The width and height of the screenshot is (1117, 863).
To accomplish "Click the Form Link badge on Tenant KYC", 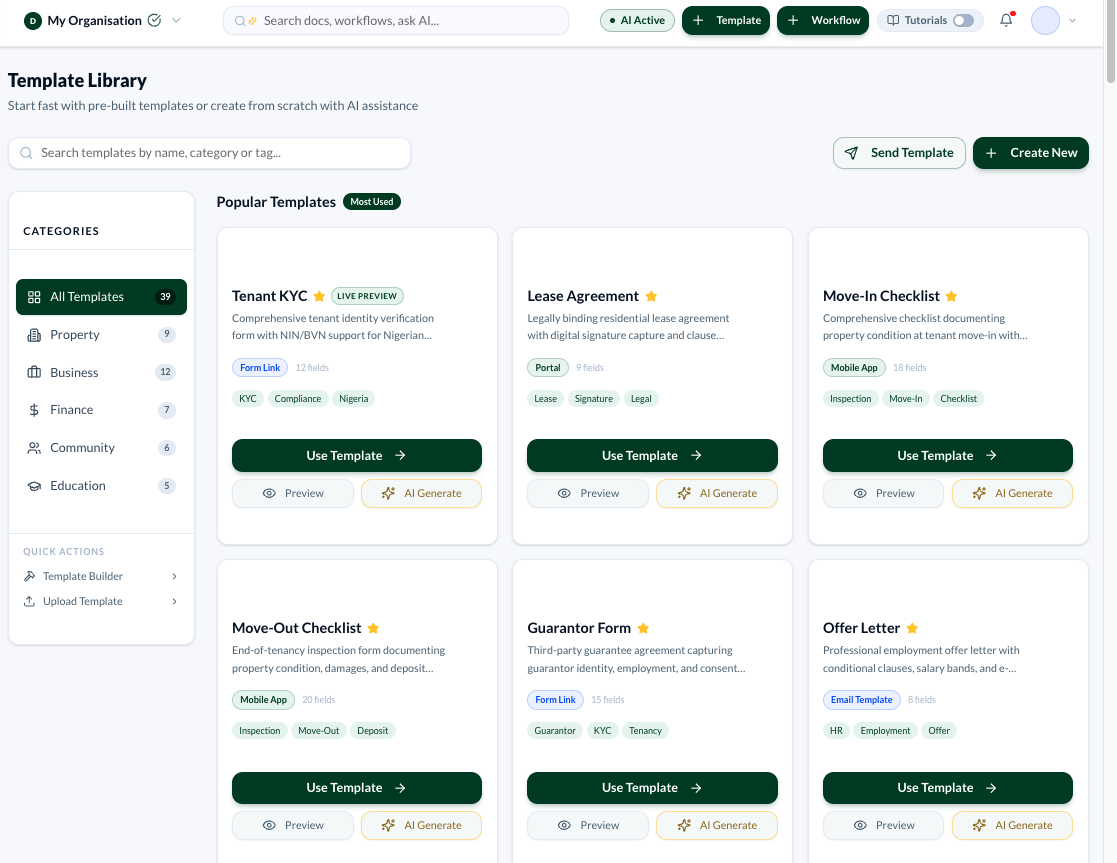I will click(x=260, y=368).
